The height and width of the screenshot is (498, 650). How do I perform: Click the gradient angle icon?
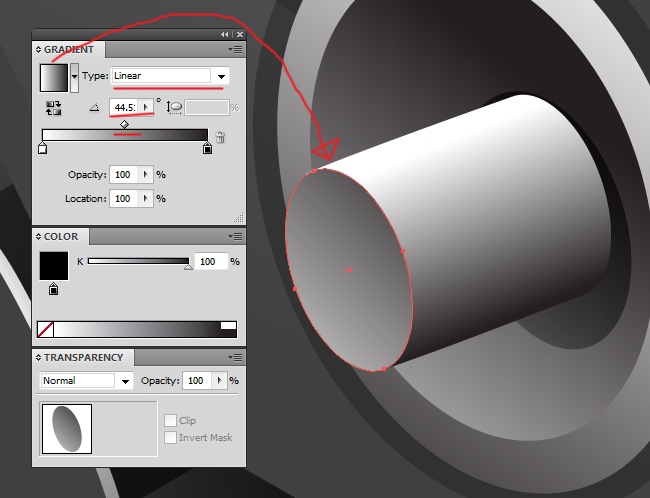[95, 108]
